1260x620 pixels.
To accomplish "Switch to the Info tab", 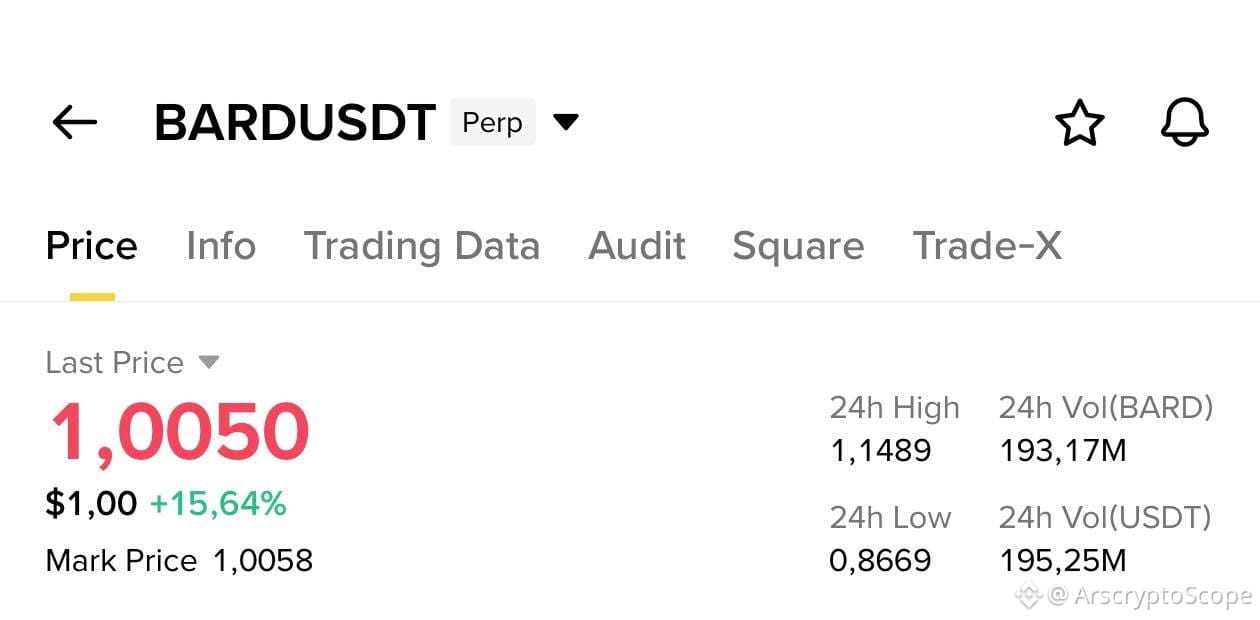I will 221,246.
